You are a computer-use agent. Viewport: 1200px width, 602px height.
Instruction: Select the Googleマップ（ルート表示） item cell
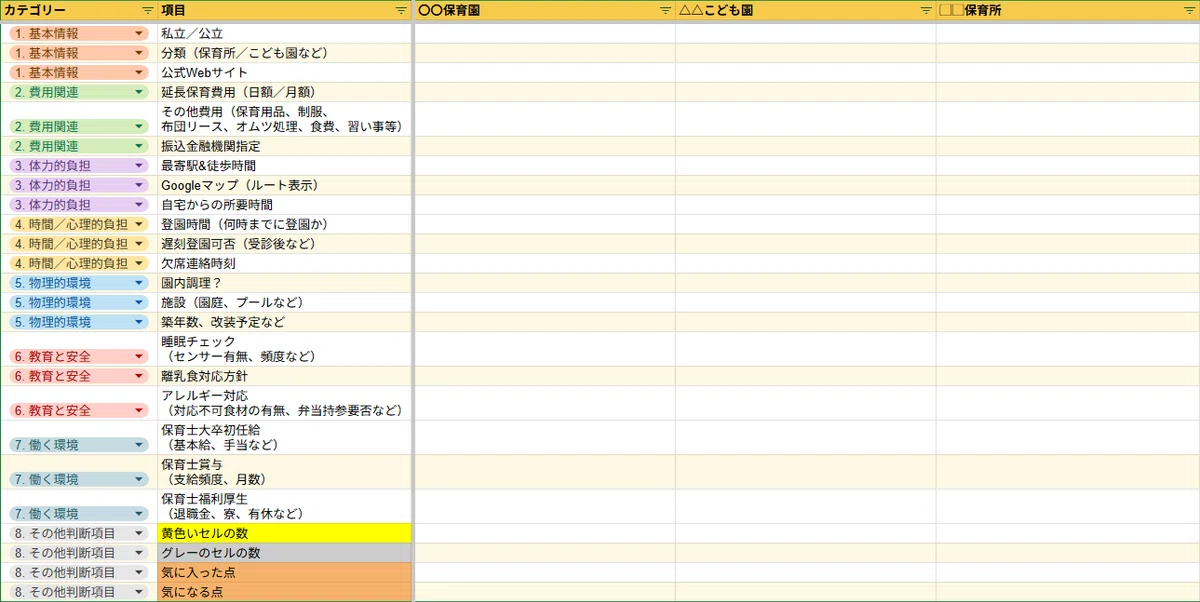[284, 185]
